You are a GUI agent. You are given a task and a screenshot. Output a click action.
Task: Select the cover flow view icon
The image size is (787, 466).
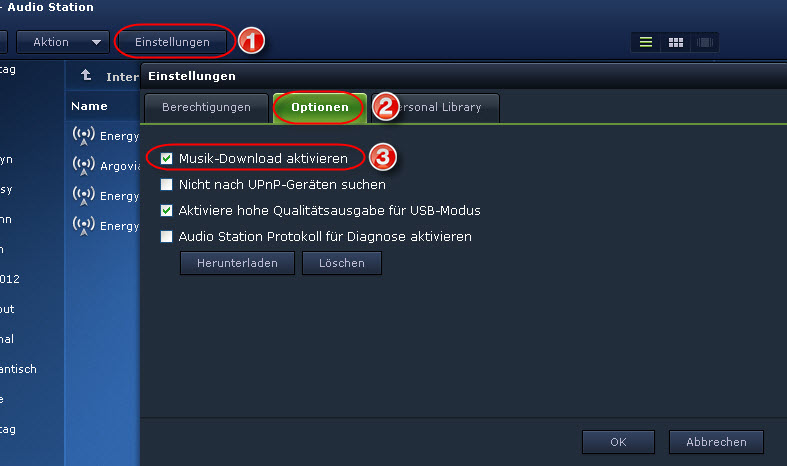click(705, 42)
